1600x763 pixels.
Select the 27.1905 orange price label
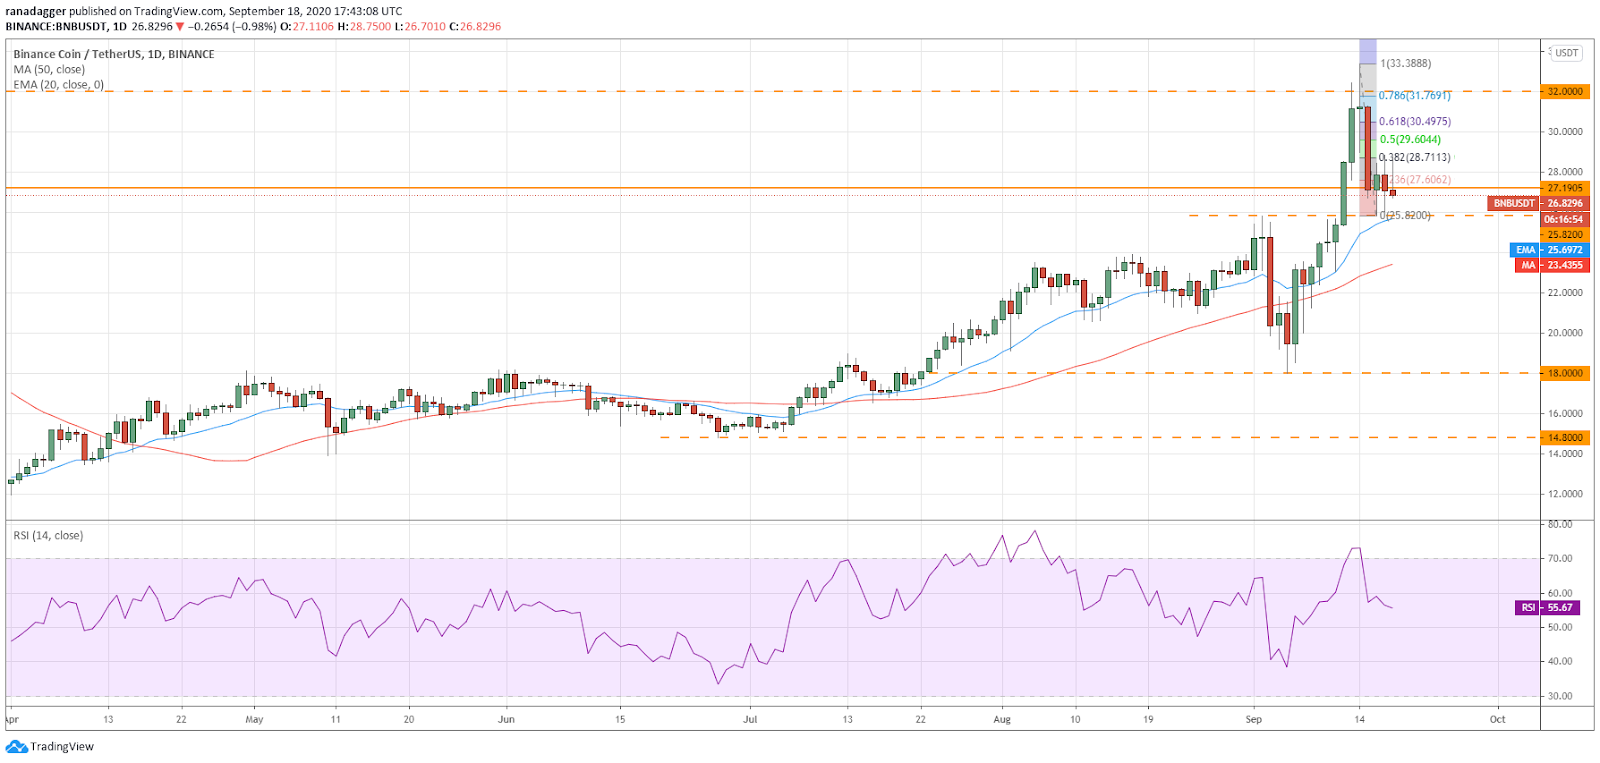click(x=1565, y=188)
